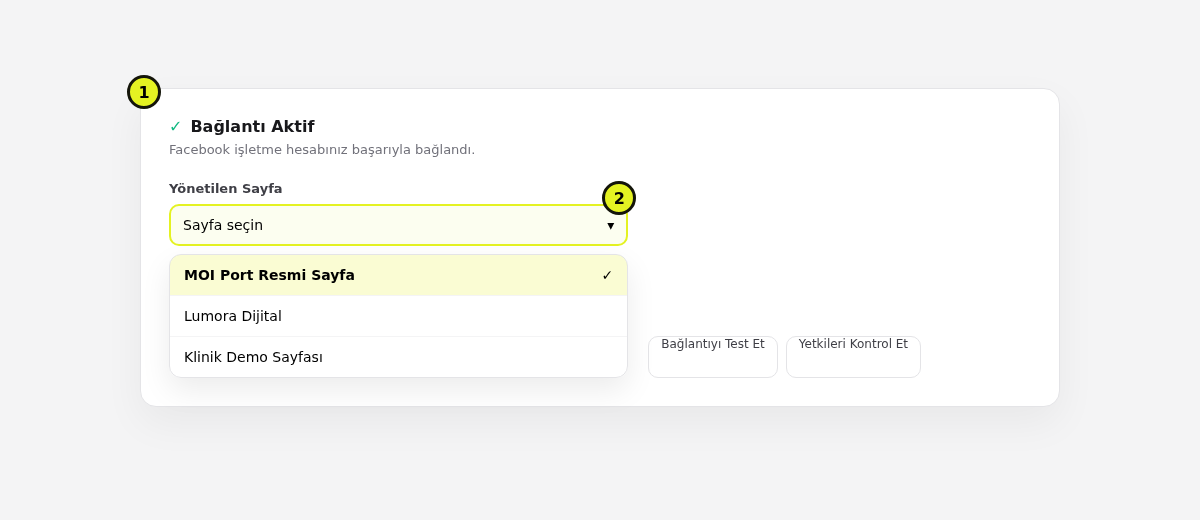1200x520 pixels.
Task: Click the green checkmark beside Bağlantı Aktif
Action: click(175, 126)
